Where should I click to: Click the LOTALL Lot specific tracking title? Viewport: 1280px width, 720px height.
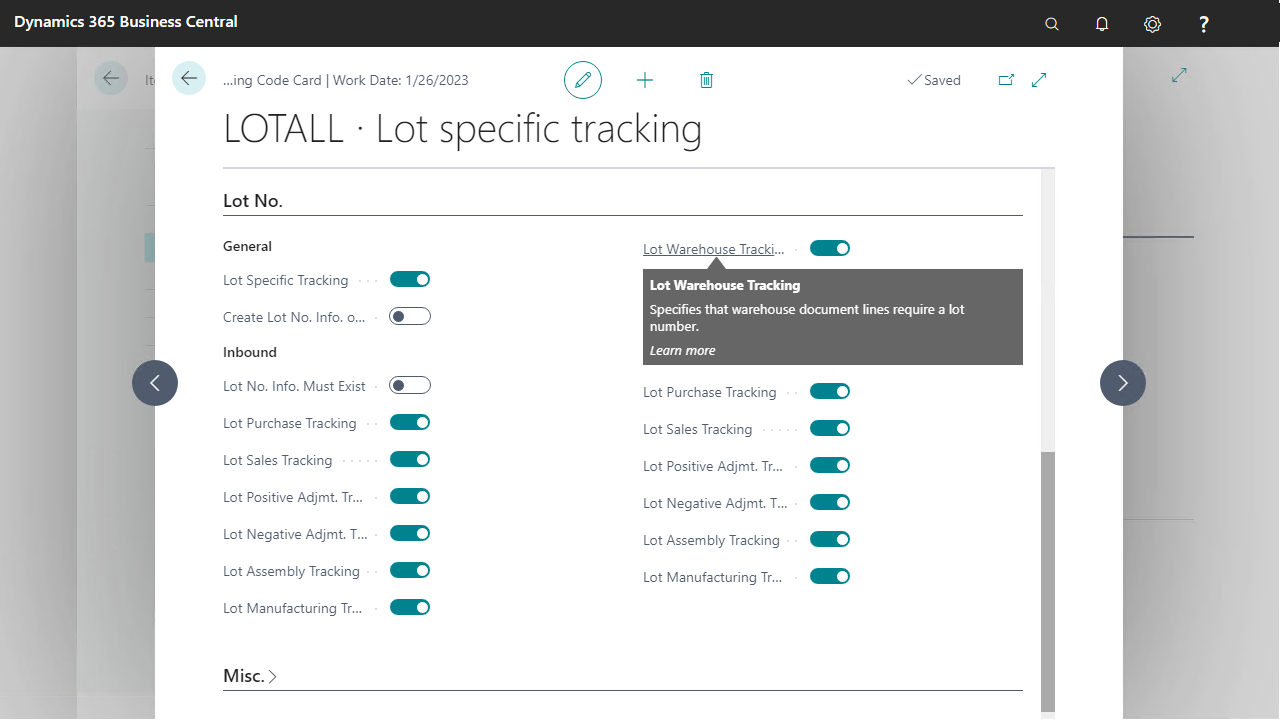462,129
